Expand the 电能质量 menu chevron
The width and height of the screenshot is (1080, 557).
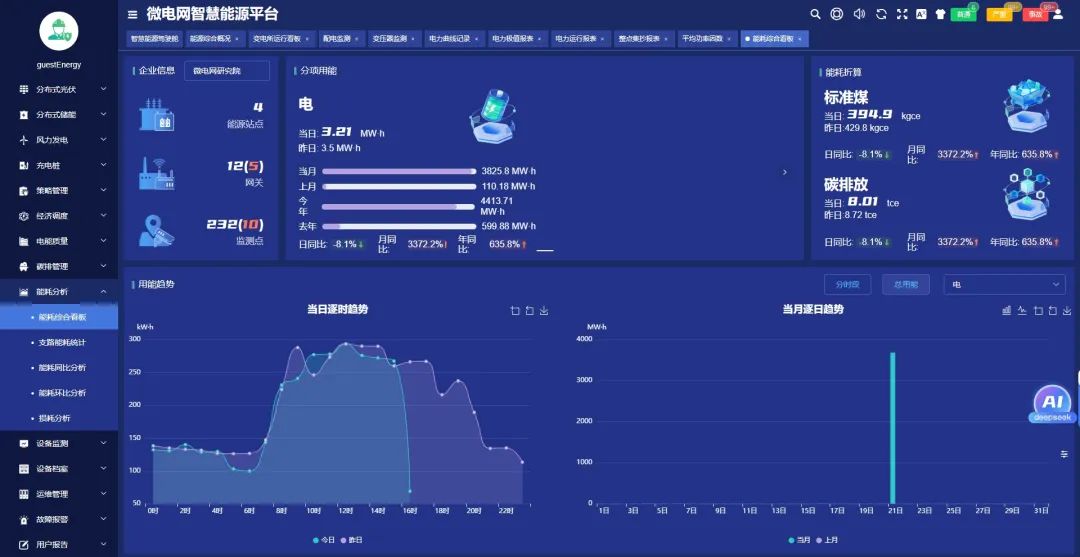tap(103, 241)
